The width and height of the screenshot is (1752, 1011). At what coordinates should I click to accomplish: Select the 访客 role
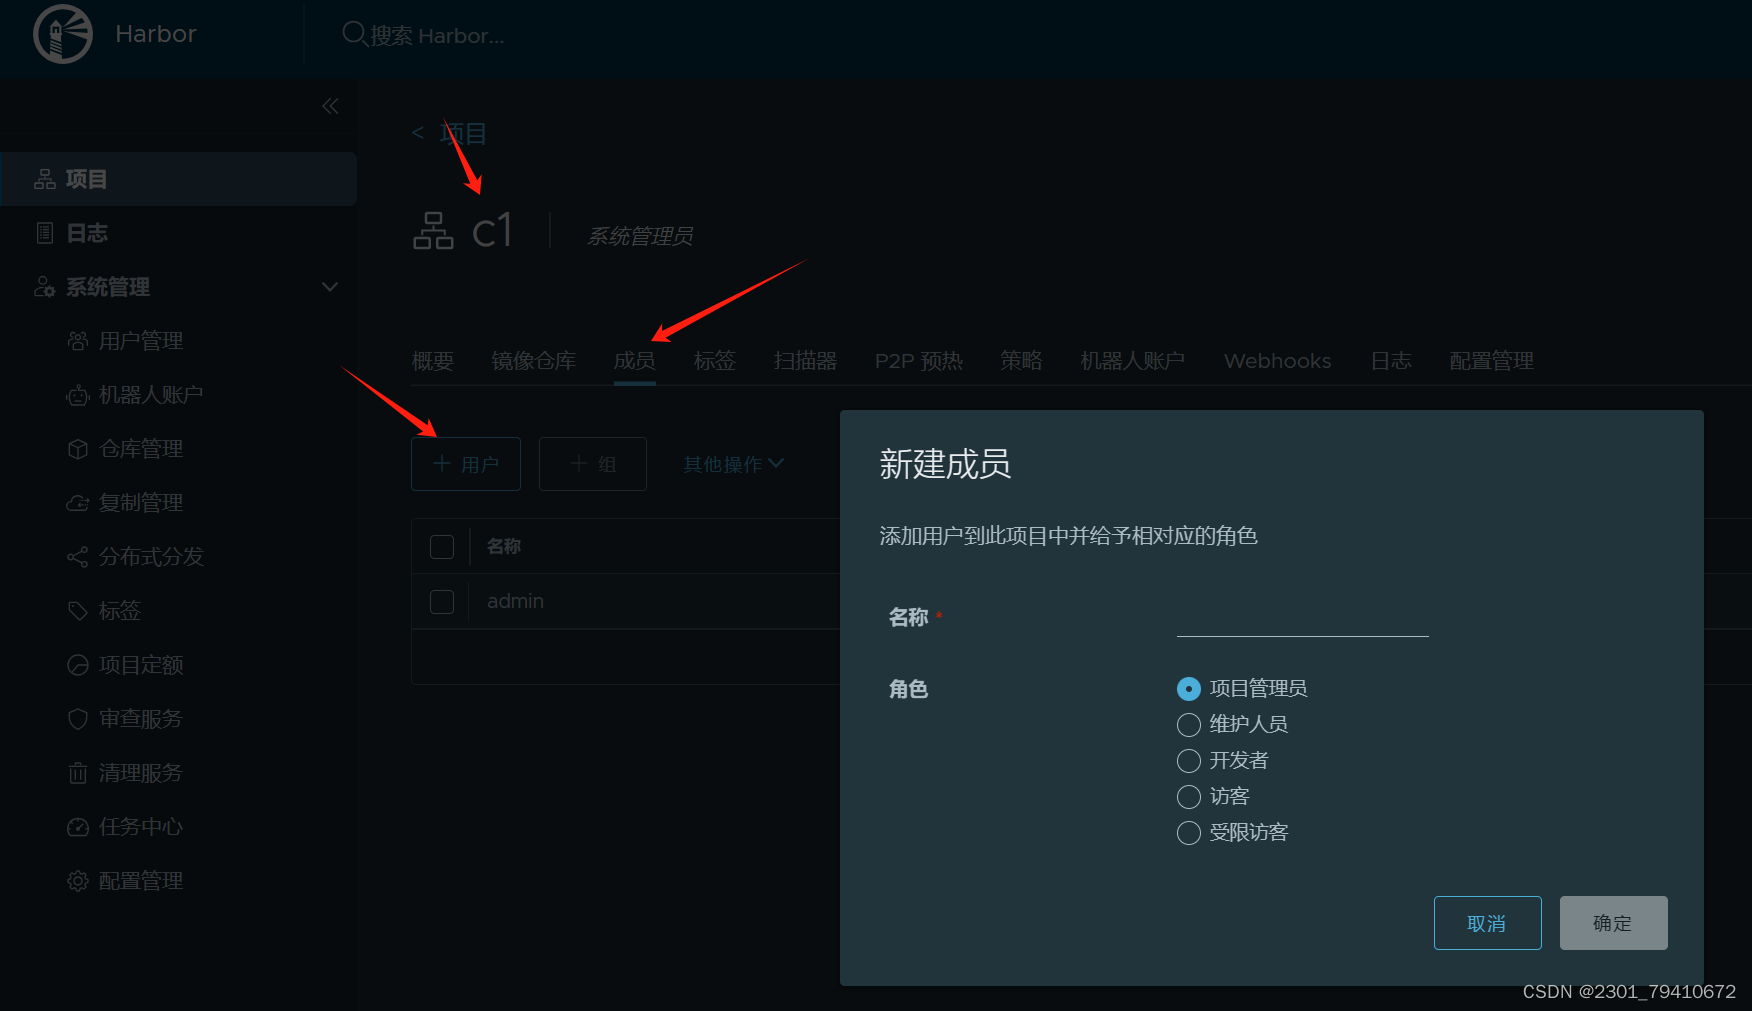[1189, 797]
